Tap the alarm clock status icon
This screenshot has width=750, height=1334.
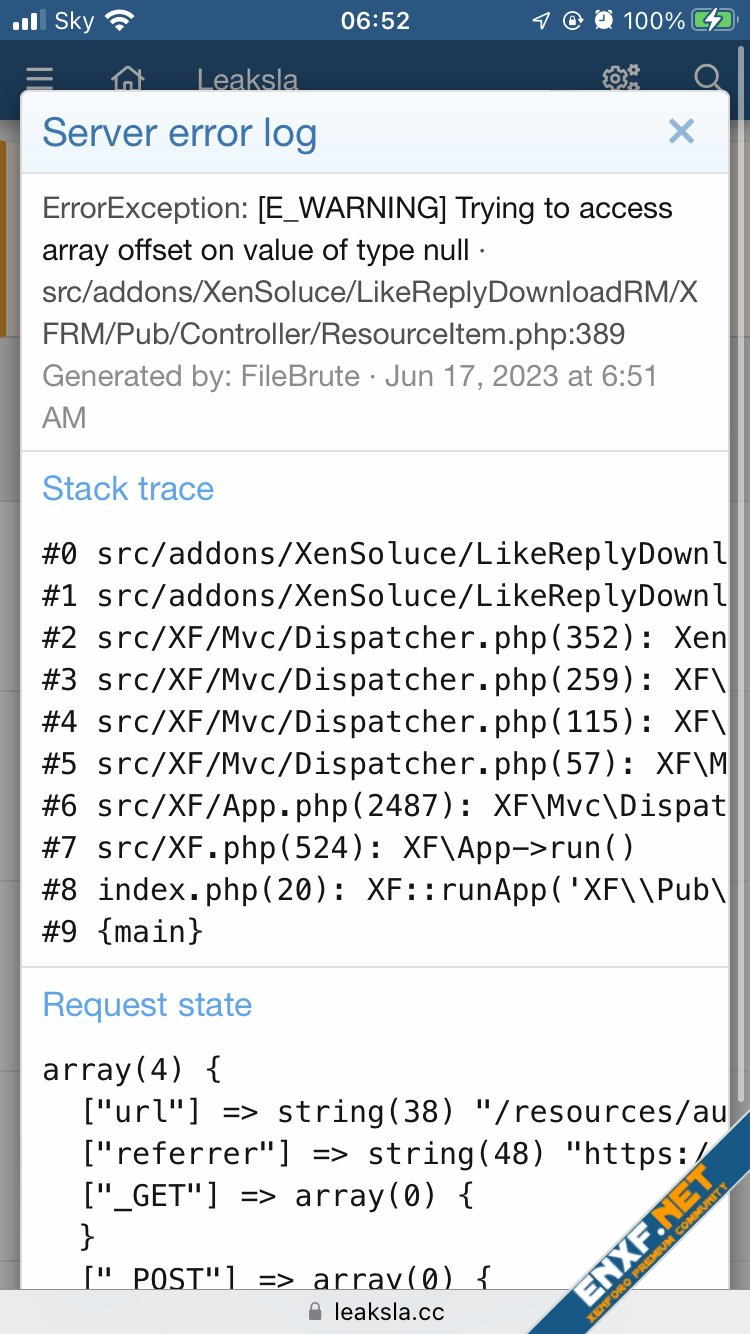(604, 20)
